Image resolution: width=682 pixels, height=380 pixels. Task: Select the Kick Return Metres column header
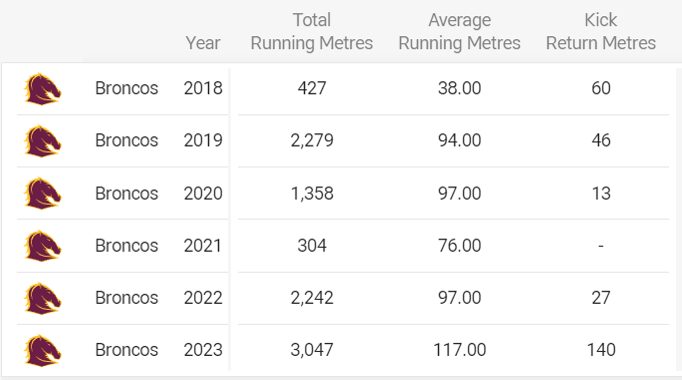click(601, 32)
